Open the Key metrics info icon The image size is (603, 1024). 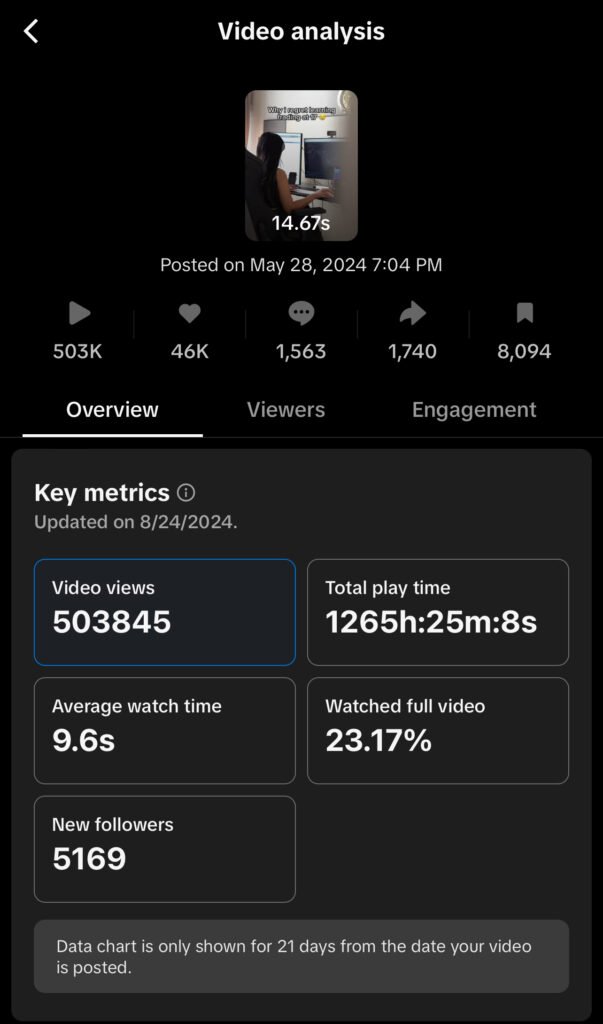coord(186,493)
